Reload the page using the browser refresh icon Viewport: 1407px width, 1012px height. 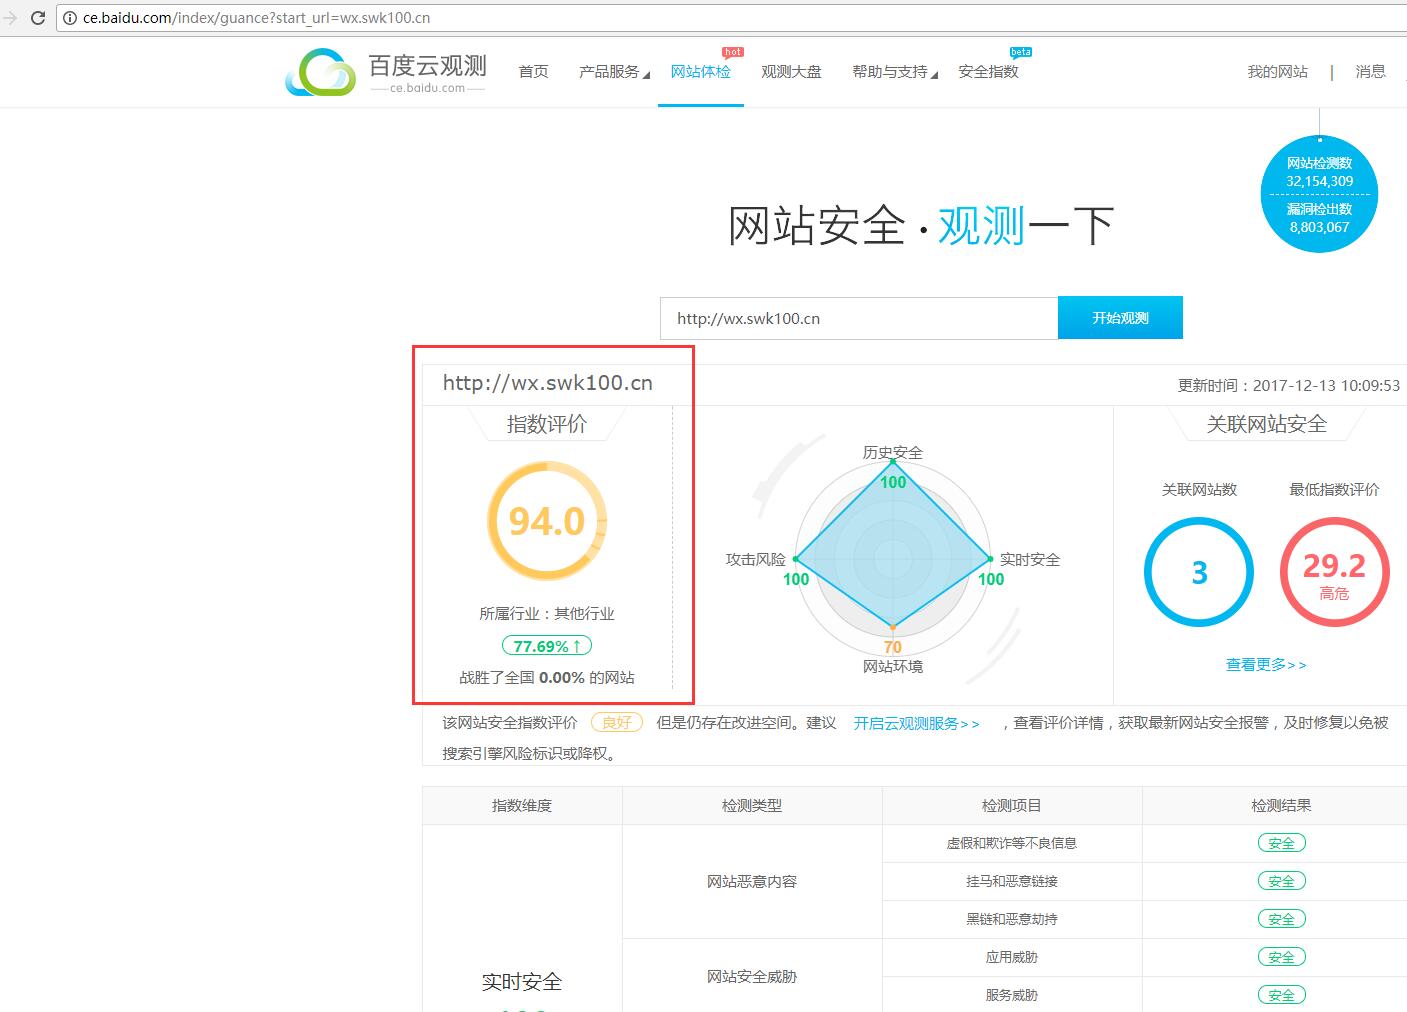click(37, 17)
